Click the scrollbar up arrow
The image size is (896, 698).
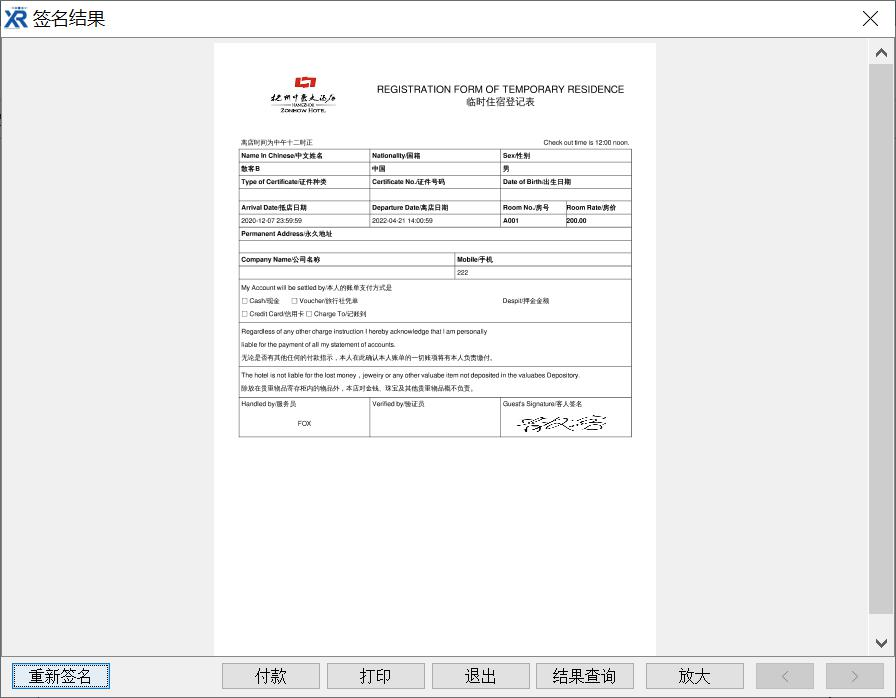(881, 53)
